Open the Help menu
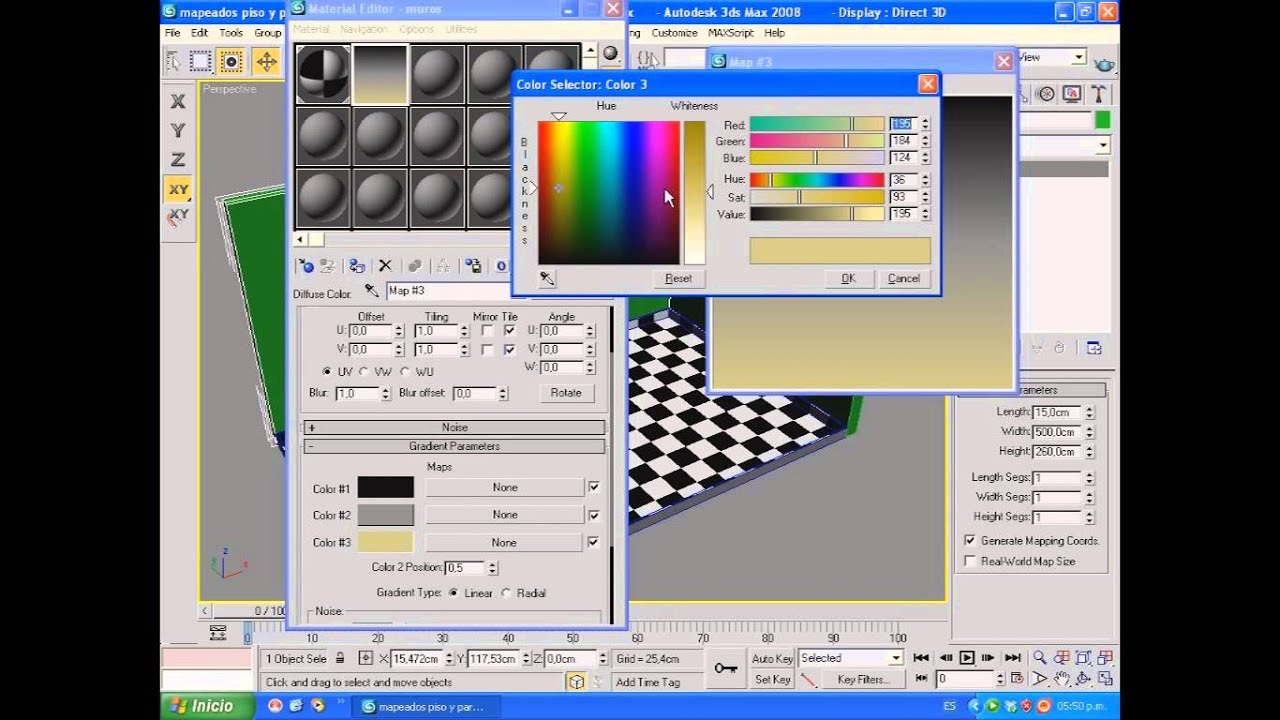 [x=774, y=33]
